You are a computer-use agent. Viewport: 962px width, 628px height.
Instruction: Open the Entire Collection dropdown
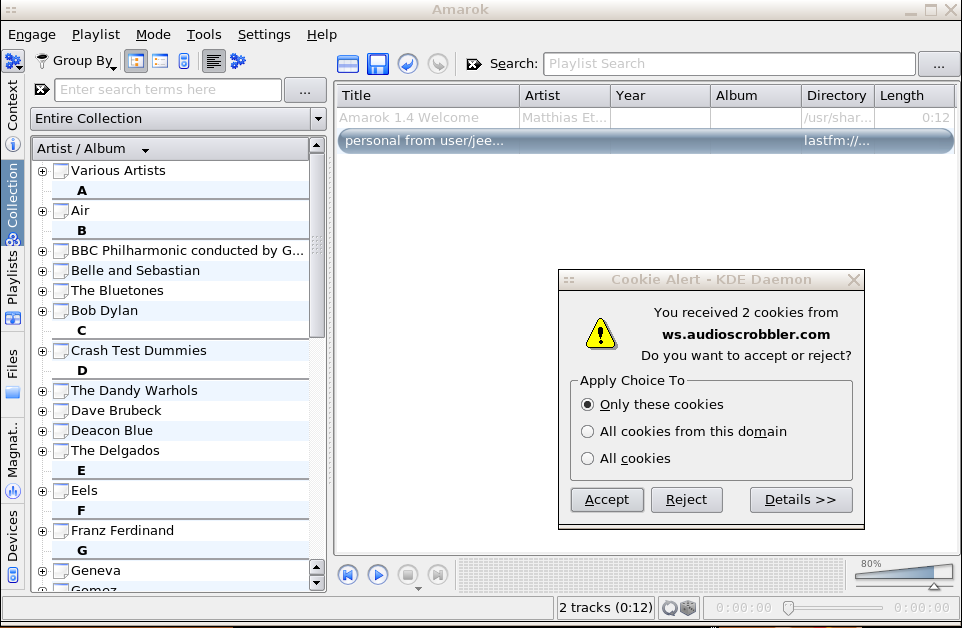pos(178,119)
